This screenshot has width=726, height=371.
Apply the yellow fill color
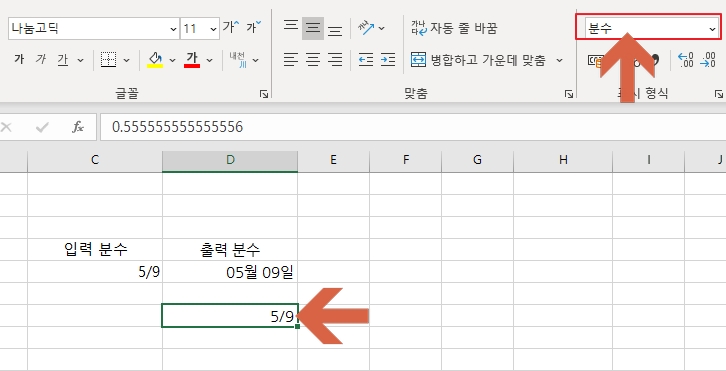[155, 60]
